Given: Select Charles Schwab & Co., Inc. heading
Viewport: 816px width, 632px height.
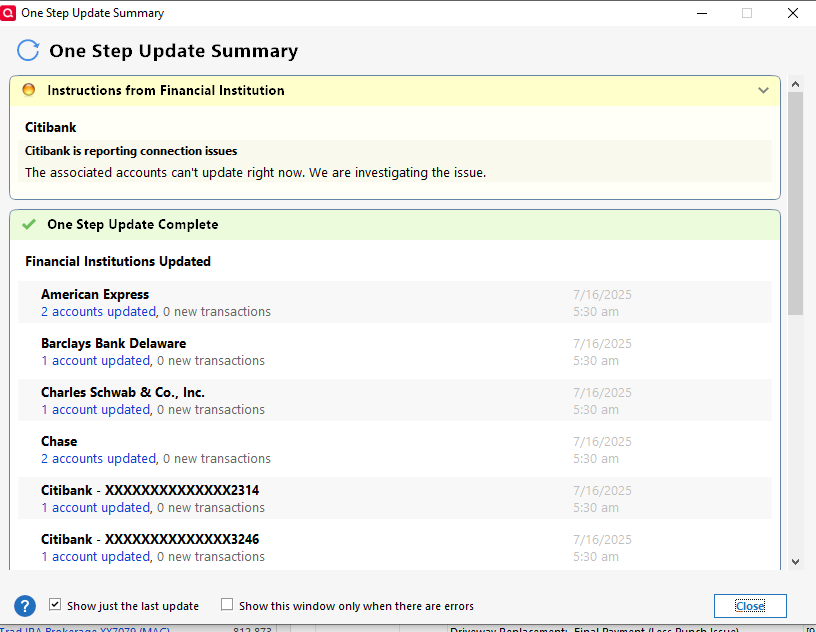Looking at the screenshot, I should 123,392.
